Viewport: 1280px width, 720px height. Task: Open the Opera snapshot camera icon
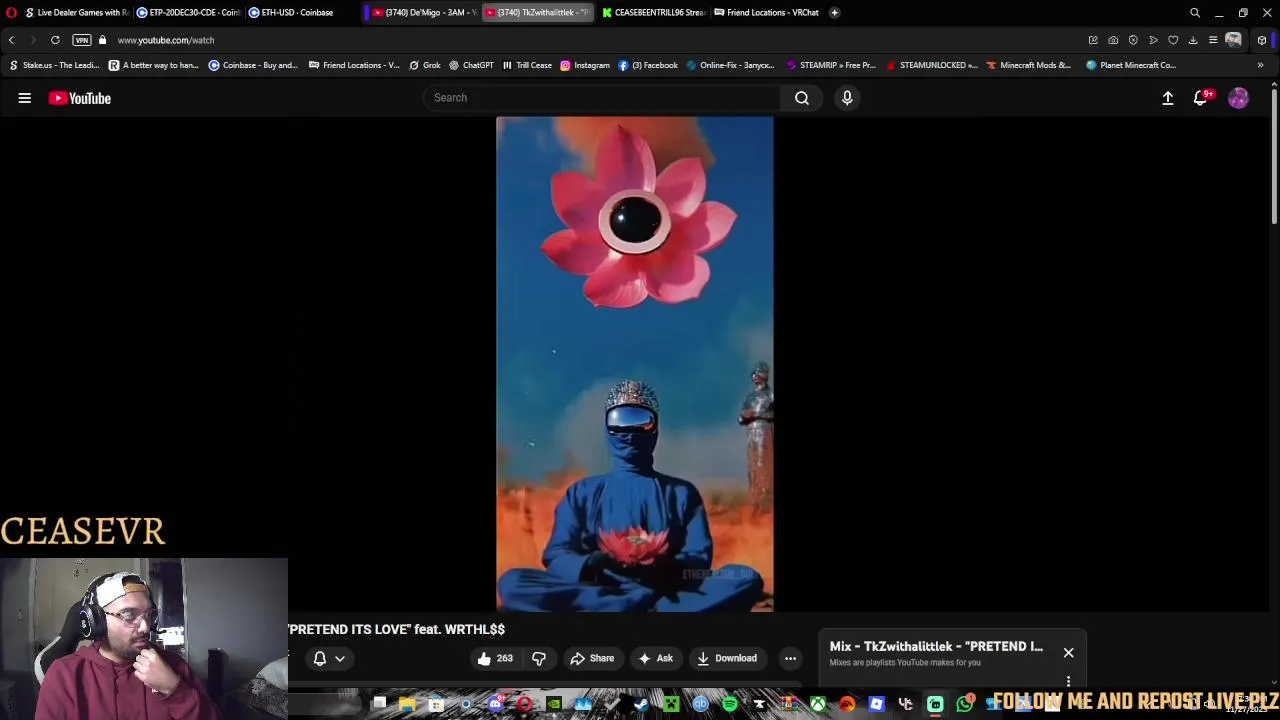(x=1113, y=40)
